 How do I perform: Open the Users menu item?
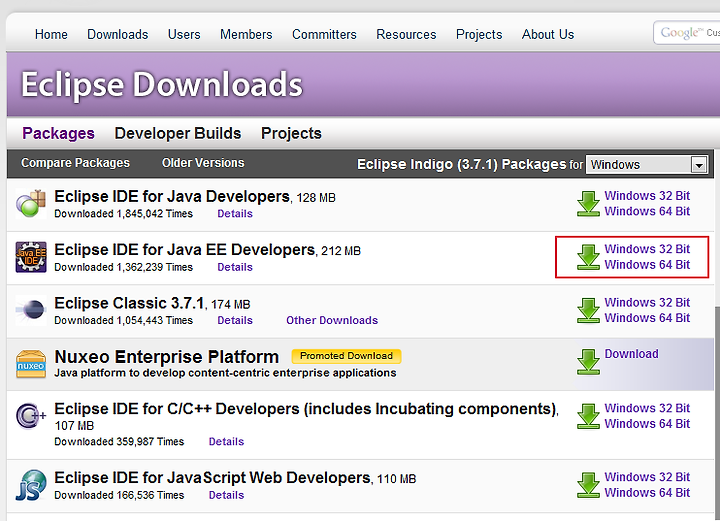(x=184, y=34)
